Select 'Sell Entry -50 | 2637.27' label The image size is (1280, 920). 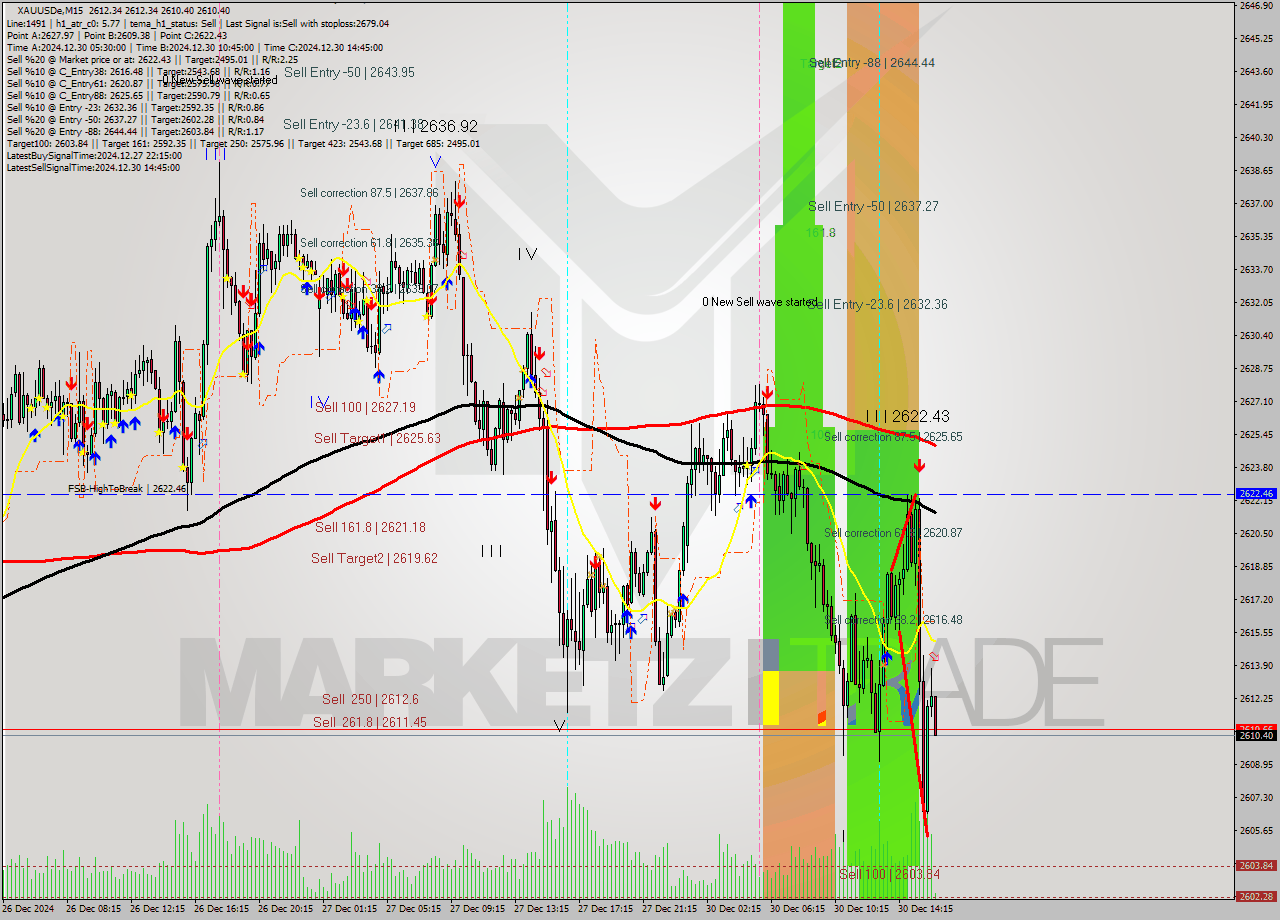point(873,206)
